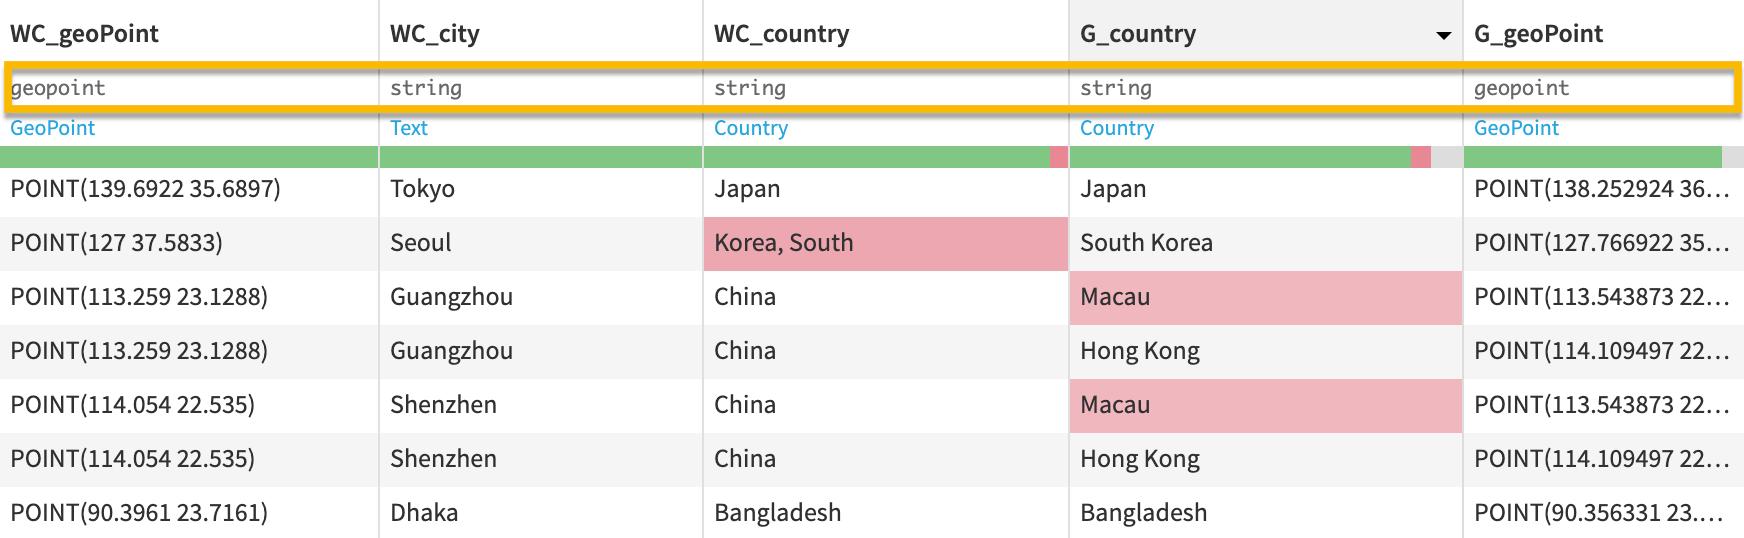Click the Country meaning link under G_country
The image size is (1744, 538).
(x=1117, y=128)
